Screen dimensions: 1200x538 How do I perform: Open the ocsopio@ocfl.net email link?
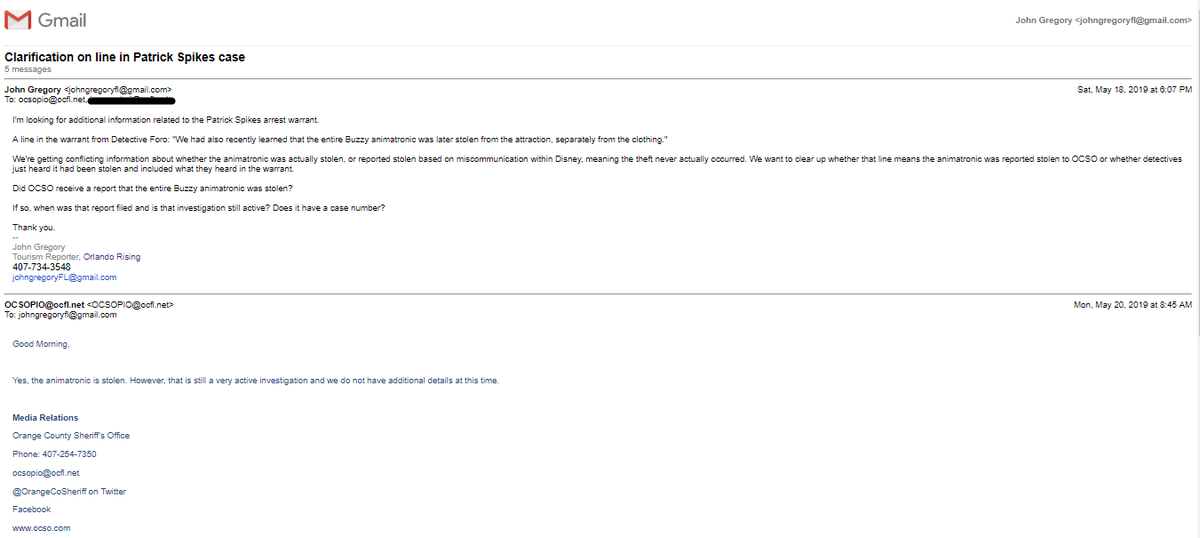46,472
